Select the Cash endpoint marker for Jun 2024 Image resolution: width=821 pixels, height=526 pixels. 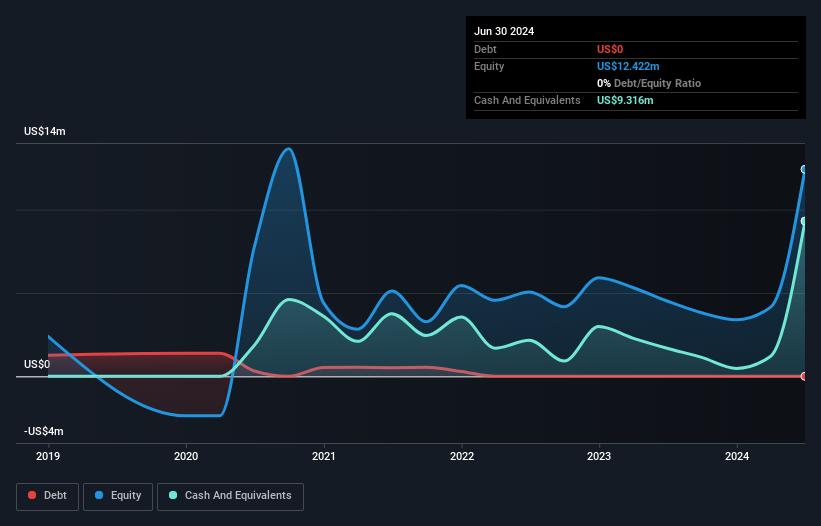804,221
